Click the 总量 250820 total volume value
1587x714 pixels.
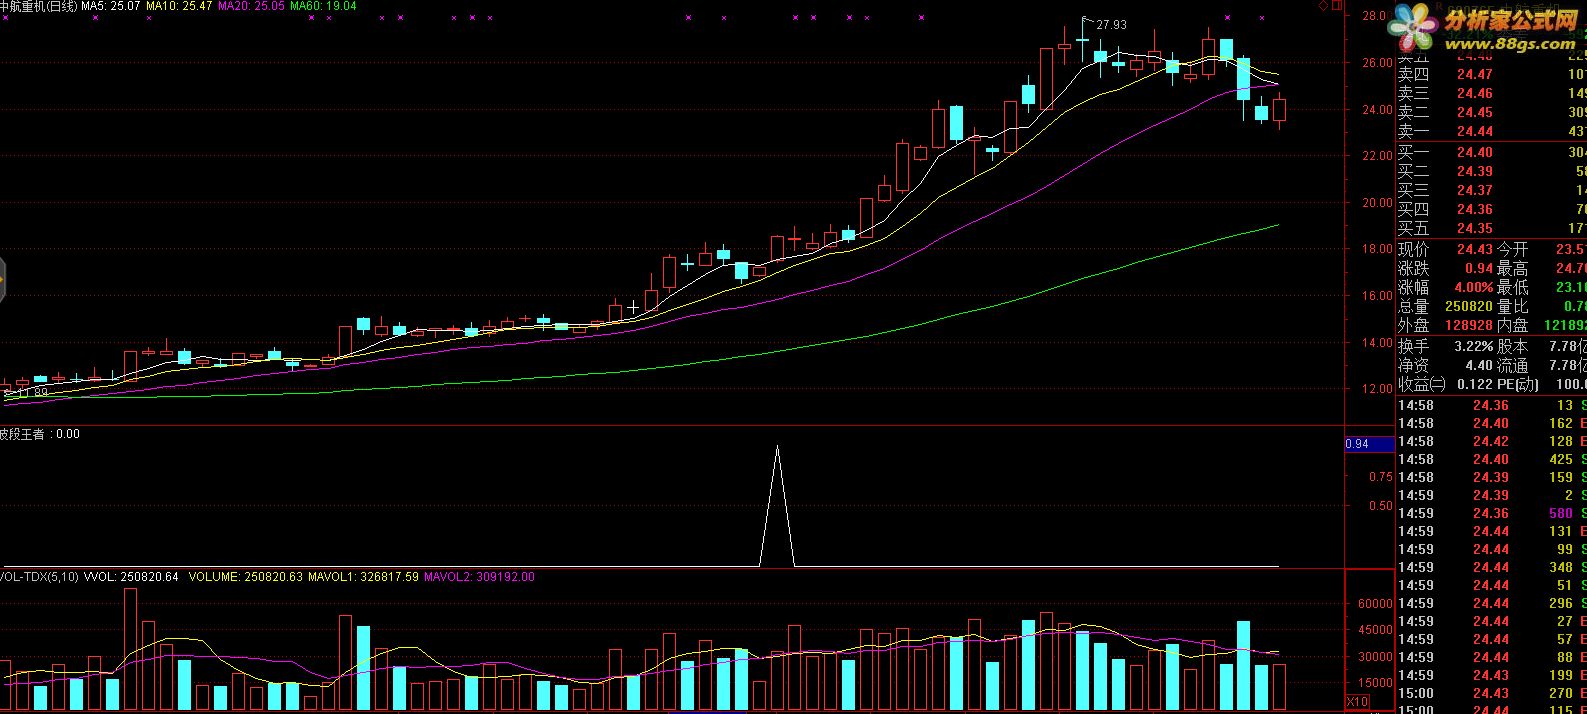point(1469,306)
